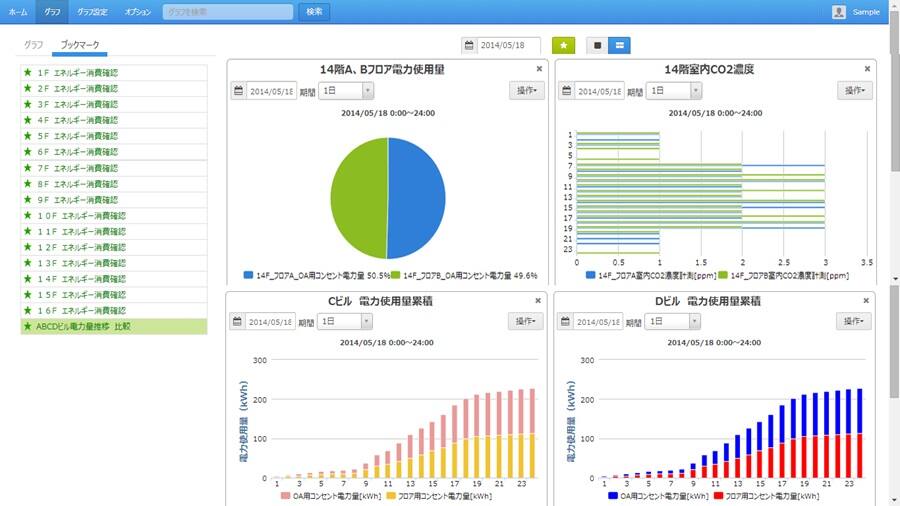900x506 pixels.
Task: Toggle blue OA用コンセント電力量 legend in Dビル chart
Action: click(612, 495)
